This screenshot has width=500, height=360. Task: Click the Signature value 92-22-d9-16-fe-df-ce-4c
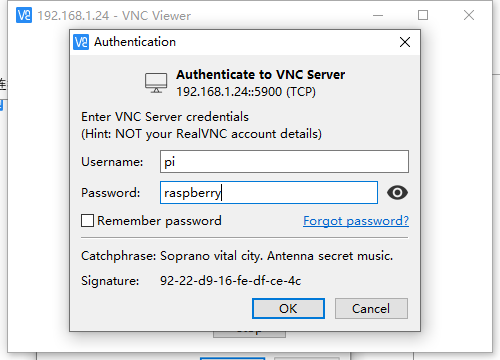click(230, 281)
